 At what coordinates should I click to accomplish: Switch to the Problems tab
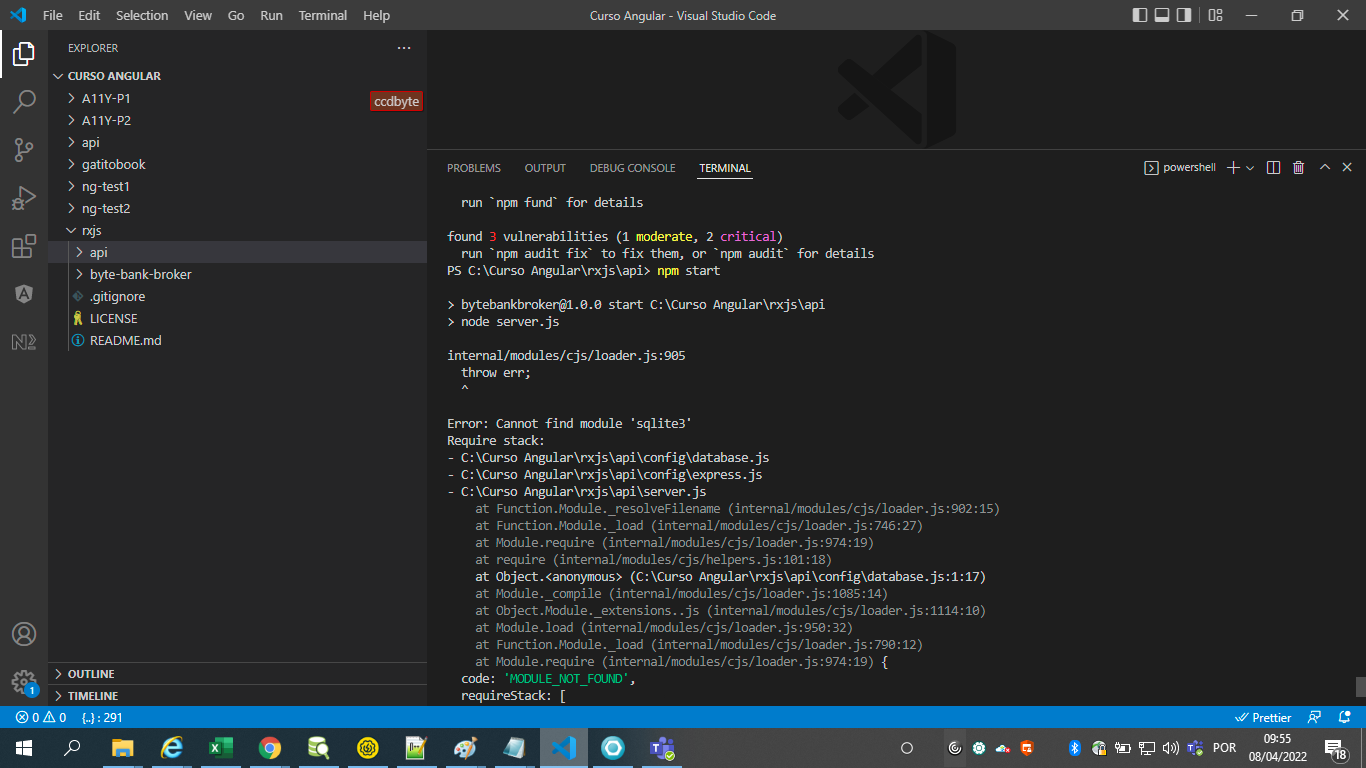474,168
